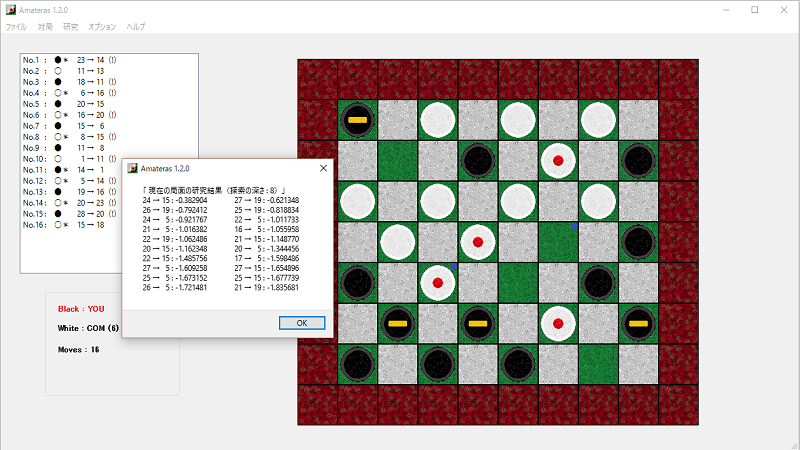Pick the leftmost black king in the sixth row from top
This screenshot has height=450, width=800.
(397, 322)
